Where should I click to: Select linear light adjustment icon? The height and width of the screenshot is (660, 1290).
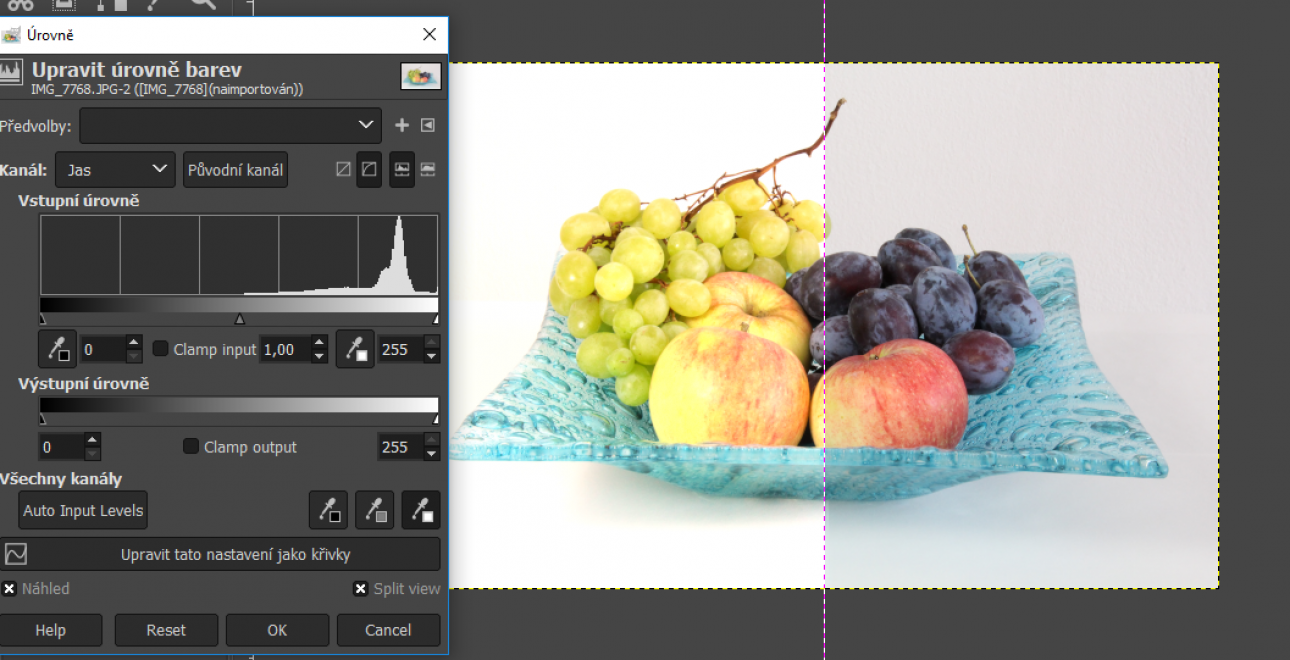click(402, 170)
